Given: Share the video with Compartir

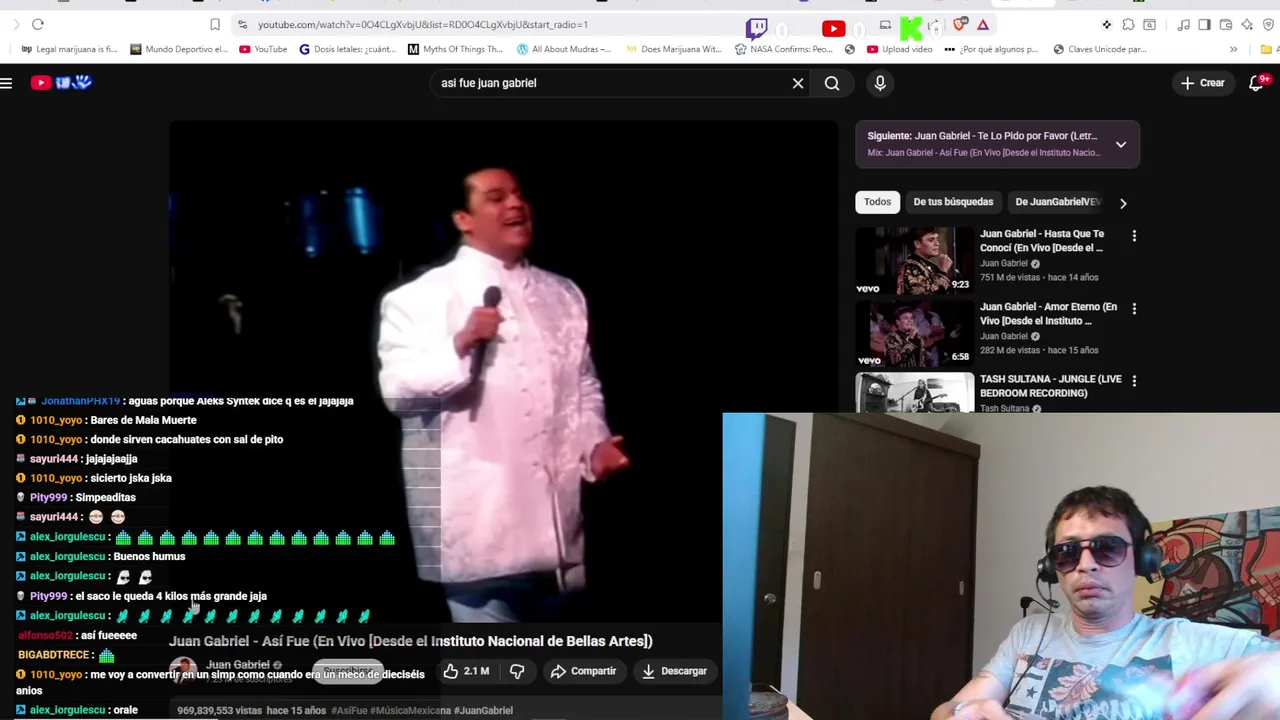Looking at the screenshot, I should point(583,671).
